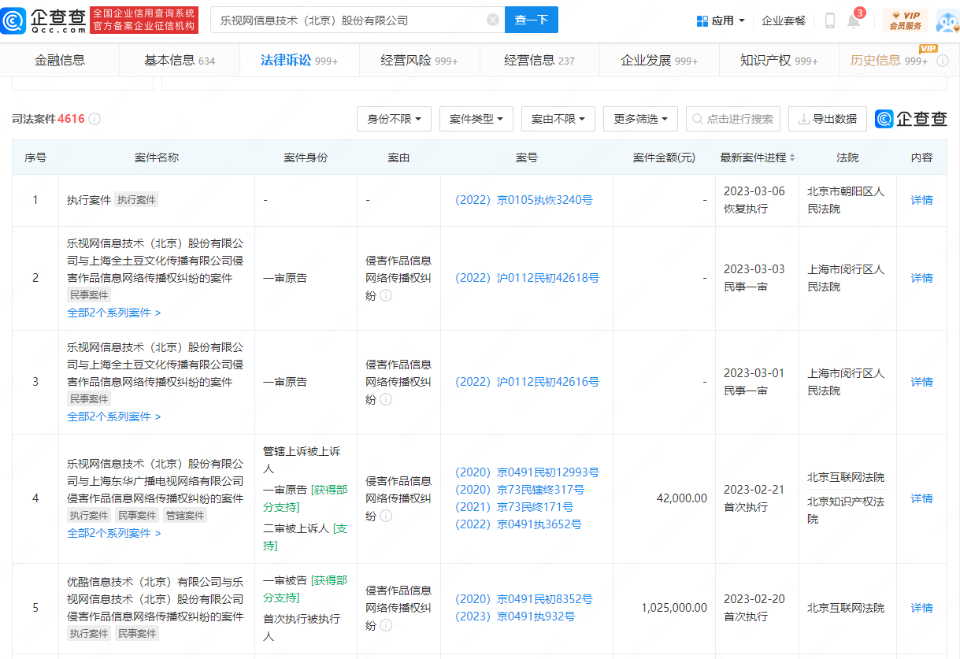Open case (2022)京0491执3652号
Image resolution: width=960 pixels, height=659 pixels.
point(518,524)
